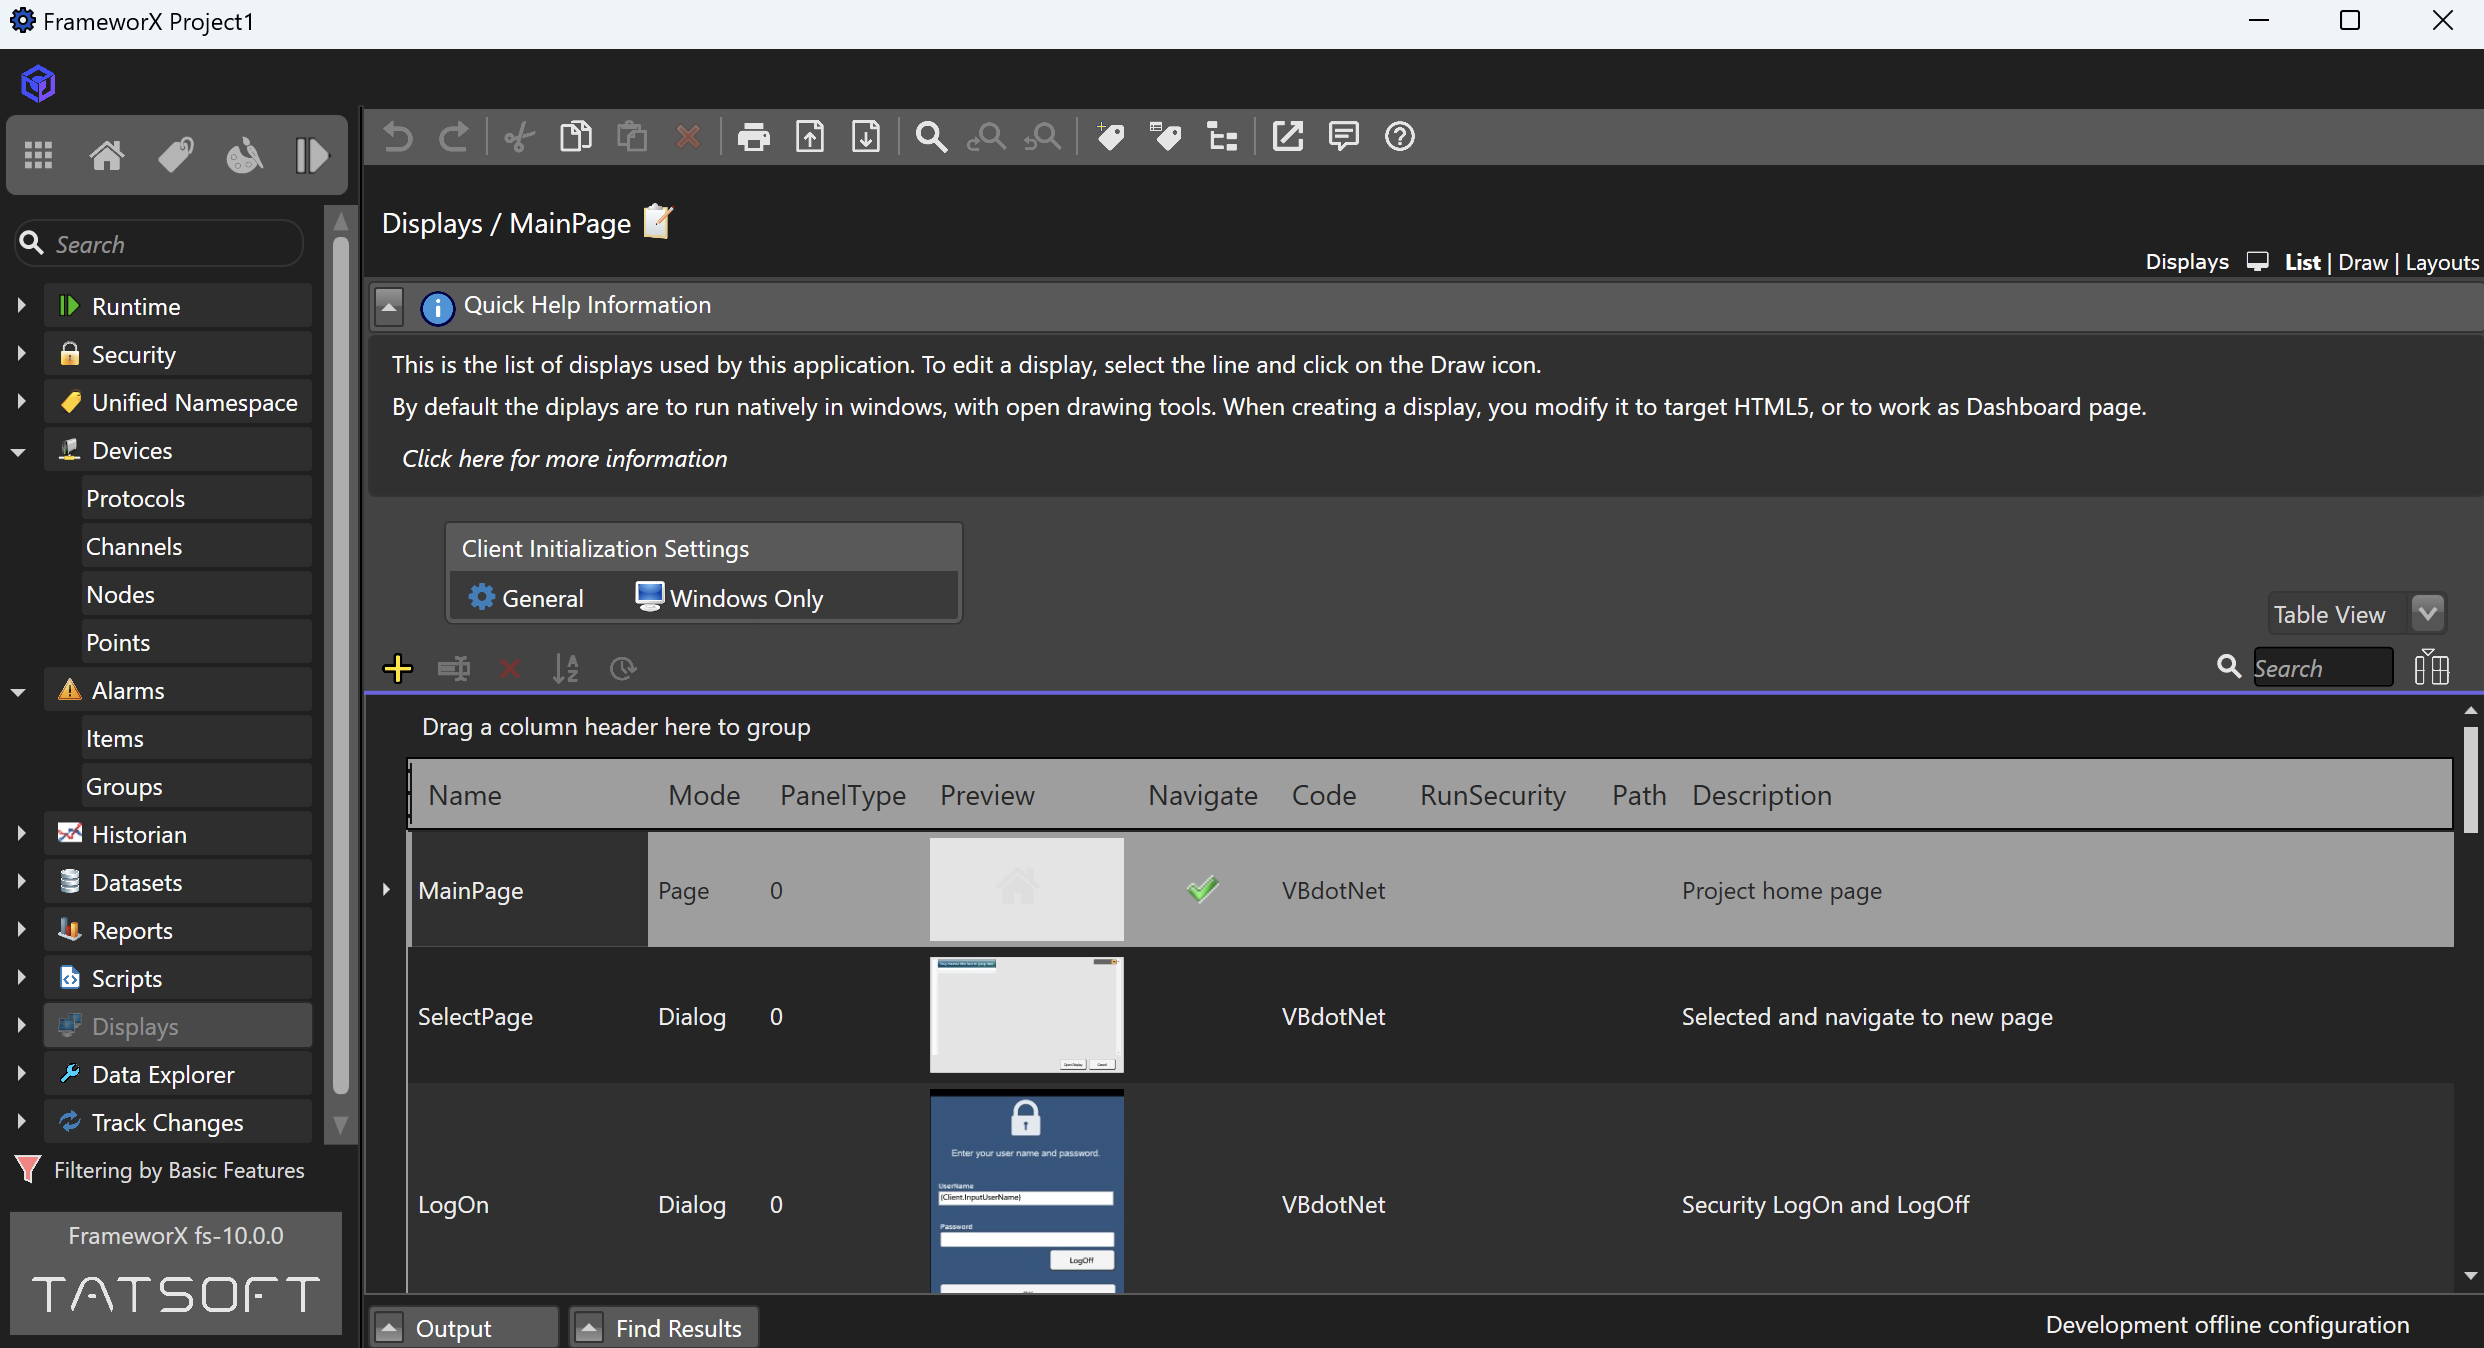This screenshot has height=1348, width=2484.
Task: Open the apps grid icon
Action: click(38, 155)
